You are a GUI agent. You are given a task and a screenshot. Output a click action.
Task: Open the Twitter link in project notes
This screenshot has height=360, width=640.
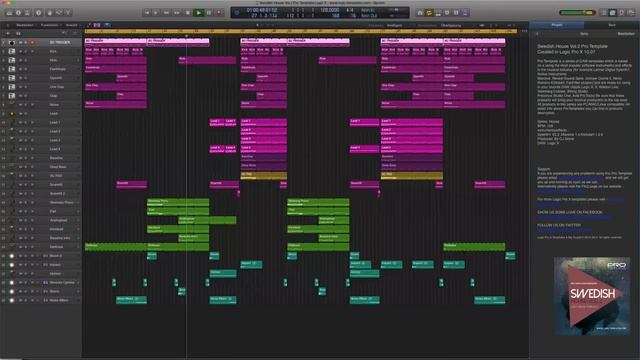(564, 230)
